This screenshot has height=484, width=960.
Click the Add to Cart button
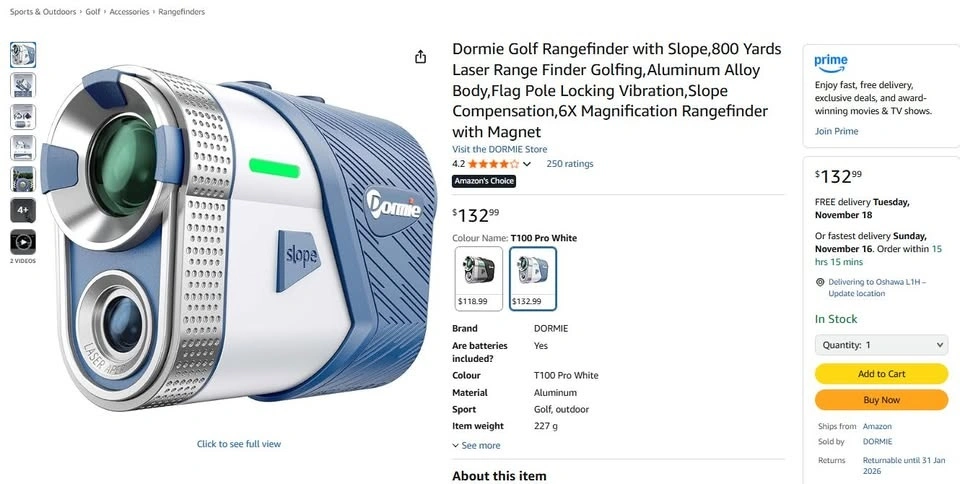coord(881,374)
